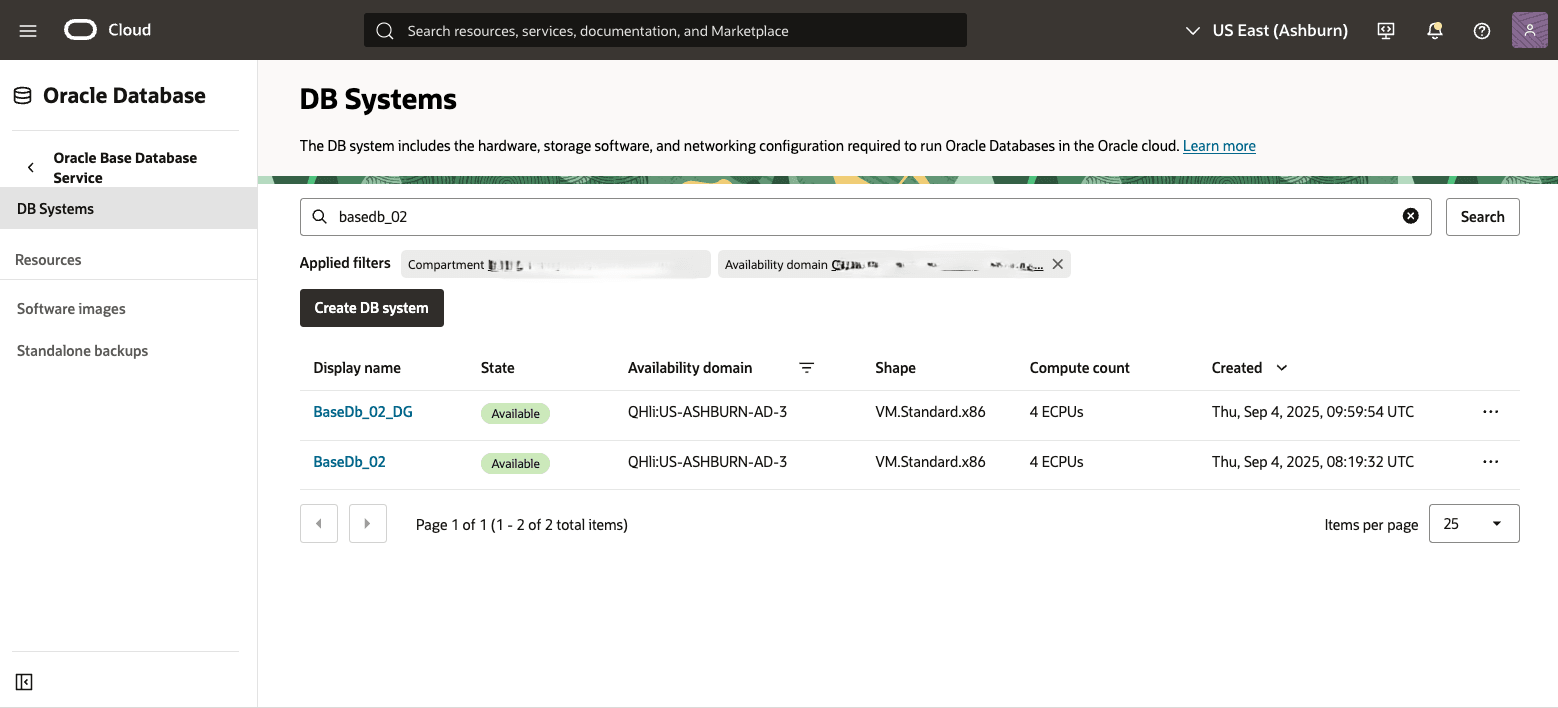Open the user profile avatar menu

point(1529,30)
